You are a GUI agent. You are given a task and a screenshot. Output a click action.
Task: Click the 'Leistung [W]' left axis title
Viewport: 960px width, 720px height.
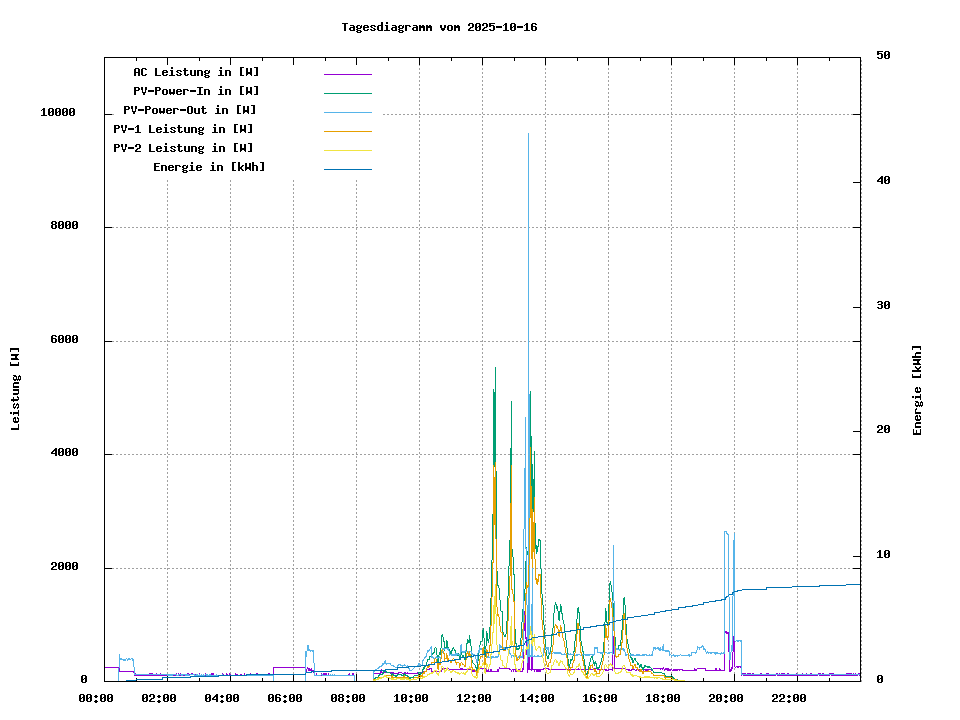(15, 389)
